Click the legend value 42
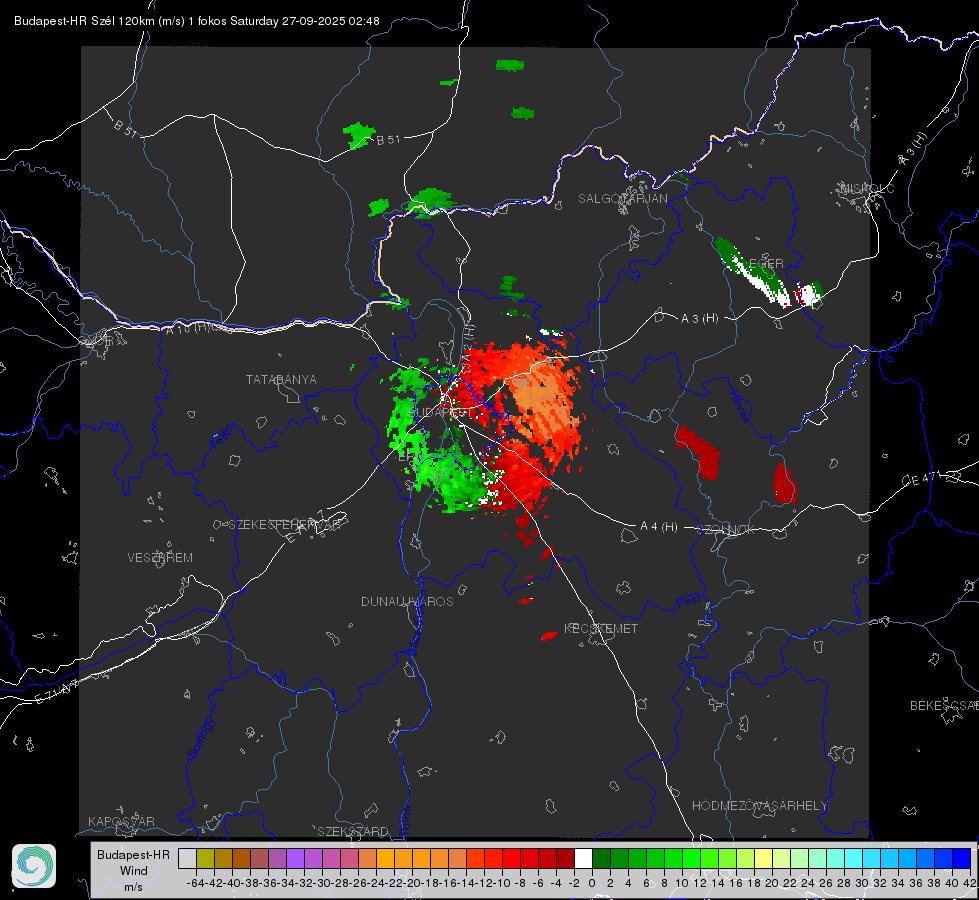The image size is (979, 900). coord(970,883)
